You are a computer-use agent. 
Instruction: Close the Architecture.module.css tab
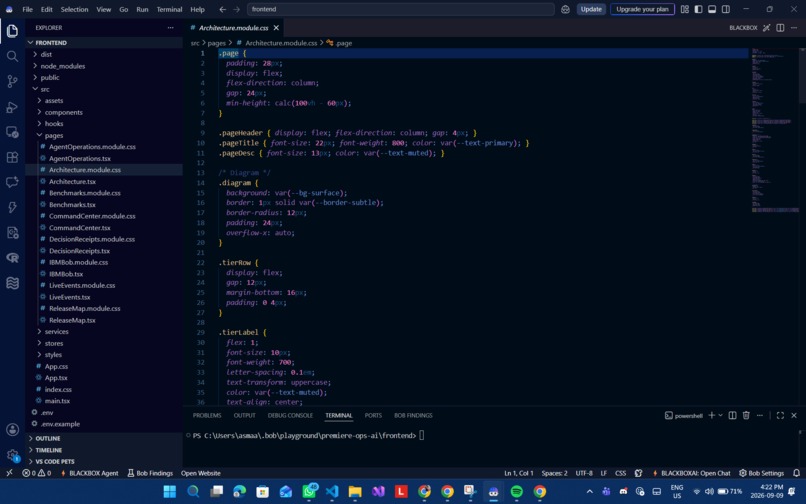tap(277, 28)
